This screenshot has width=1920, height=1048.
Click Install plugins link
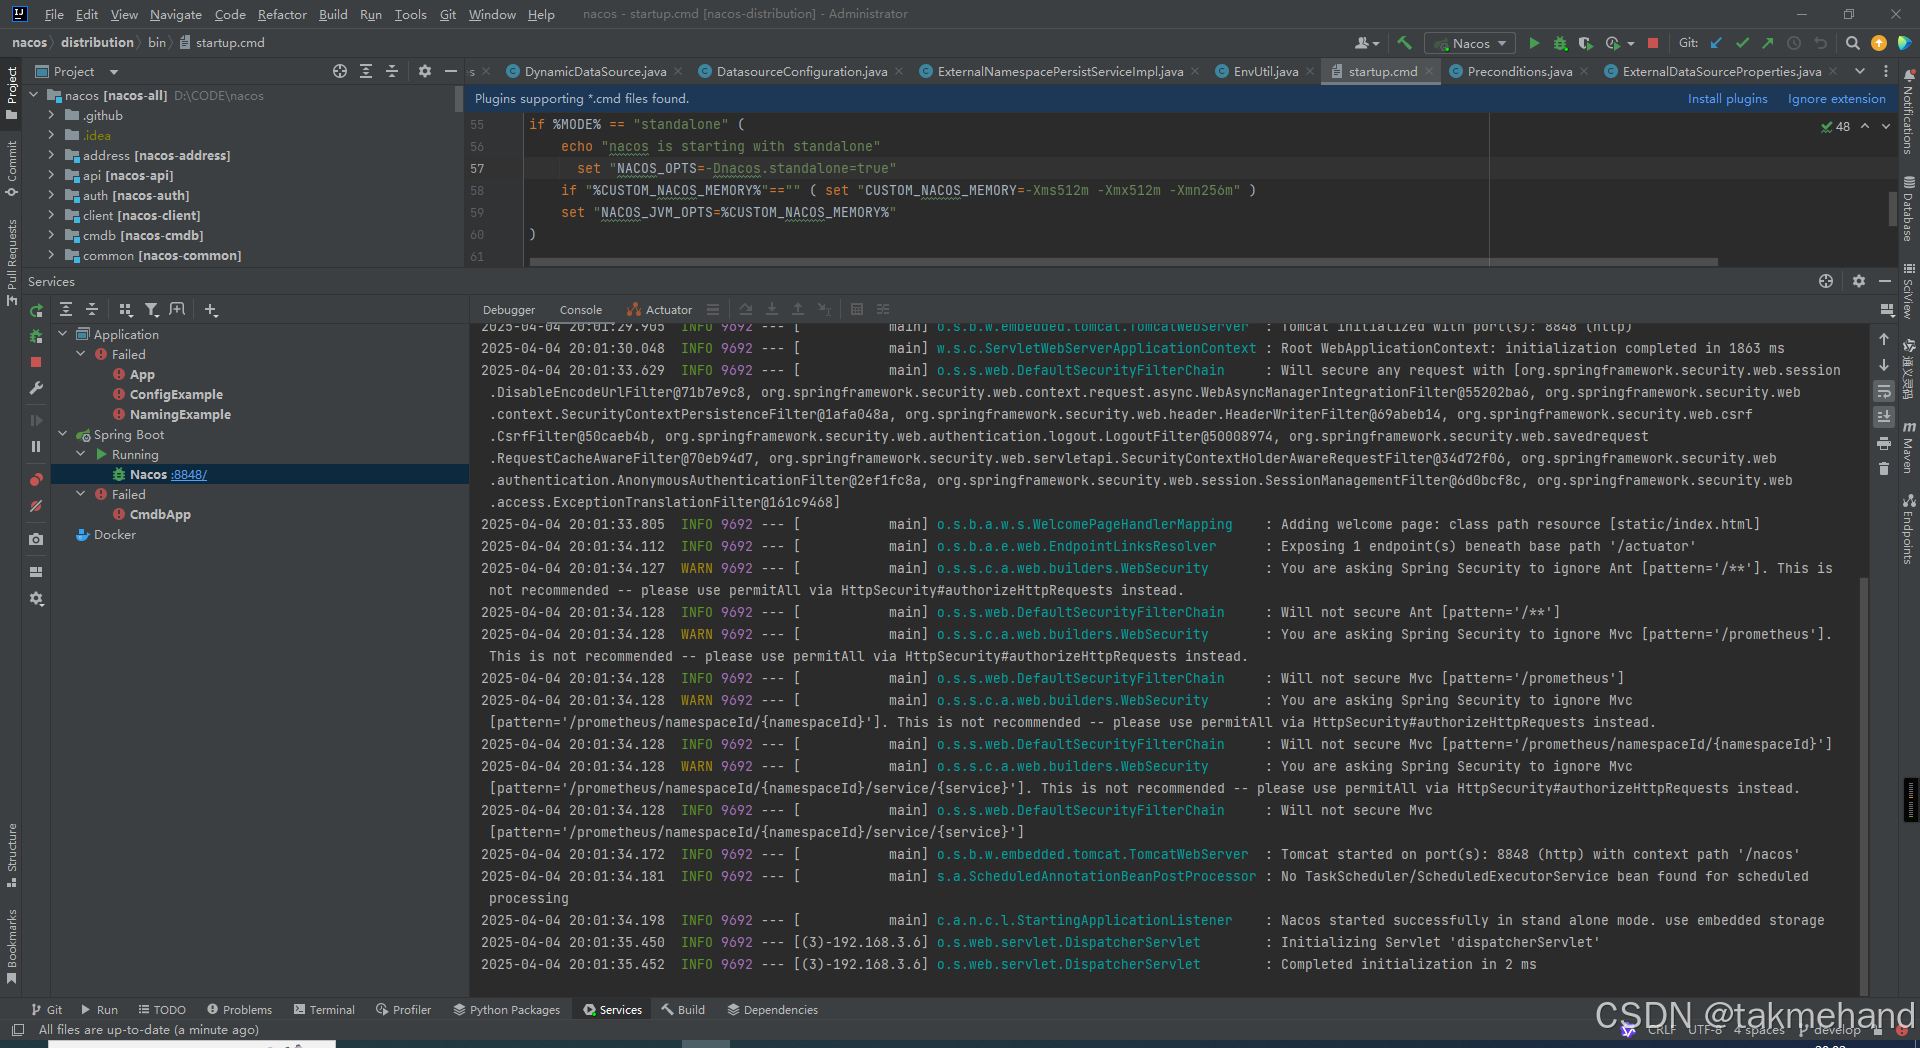(1727, 98)
